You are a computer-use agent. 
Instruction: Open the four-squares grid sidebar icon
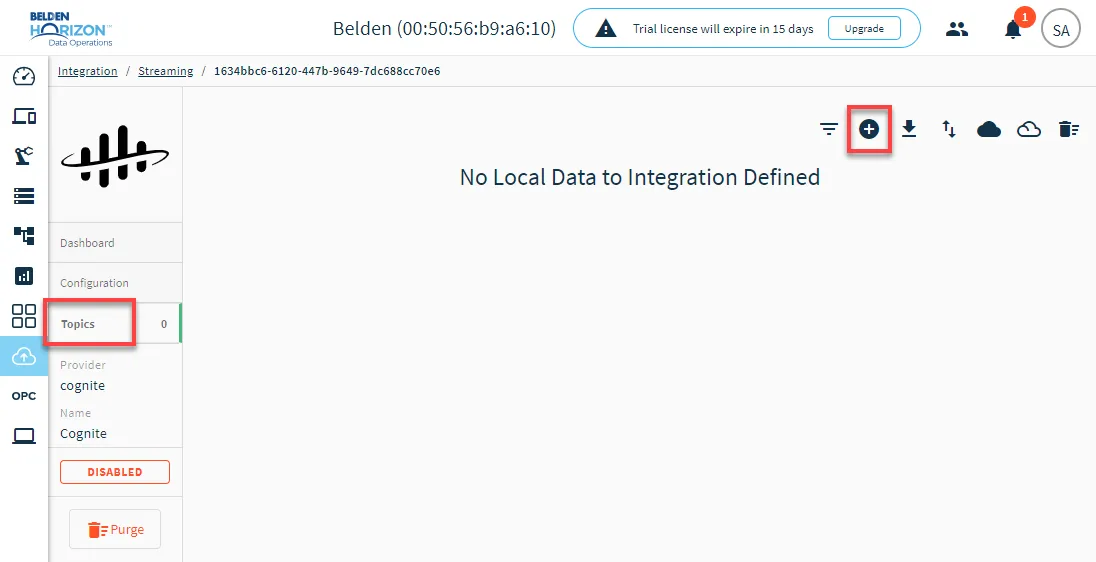[x=24, y=316]
